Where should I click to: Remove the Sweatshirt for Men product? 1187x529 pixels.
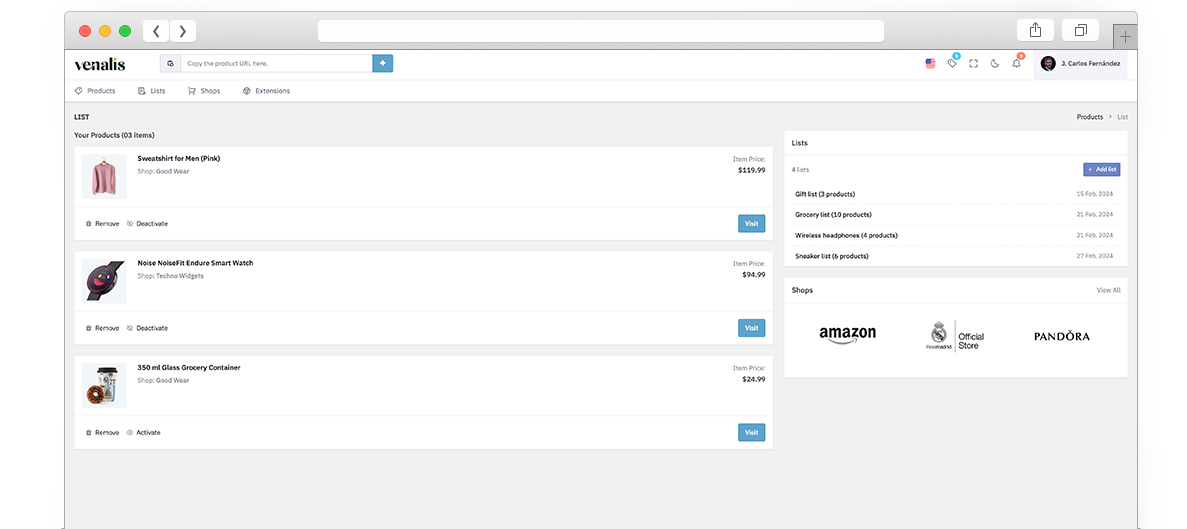coord(102,224)
